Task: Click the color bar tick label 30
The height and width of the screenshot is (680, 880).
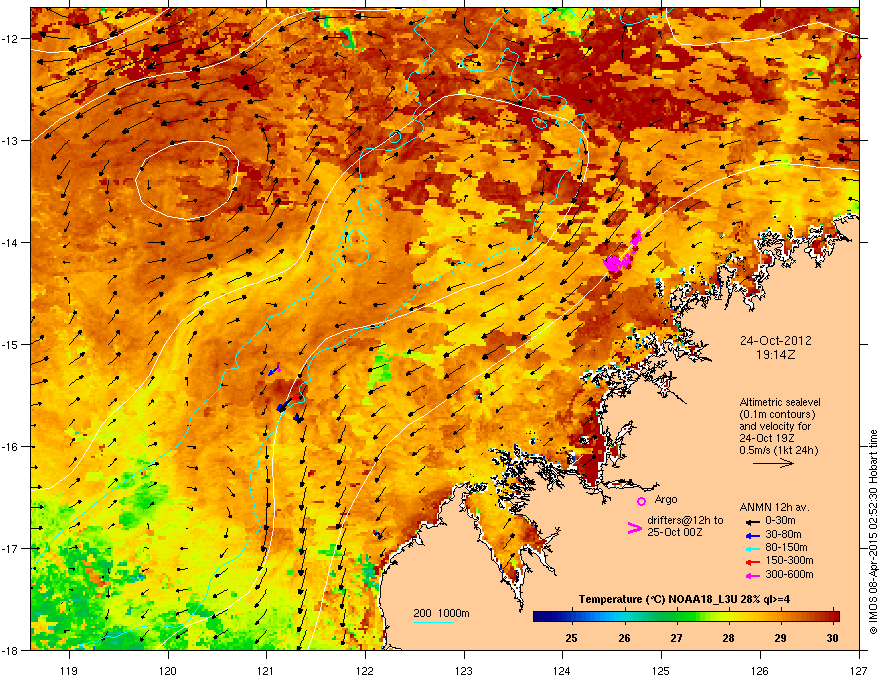Action: 832,638
